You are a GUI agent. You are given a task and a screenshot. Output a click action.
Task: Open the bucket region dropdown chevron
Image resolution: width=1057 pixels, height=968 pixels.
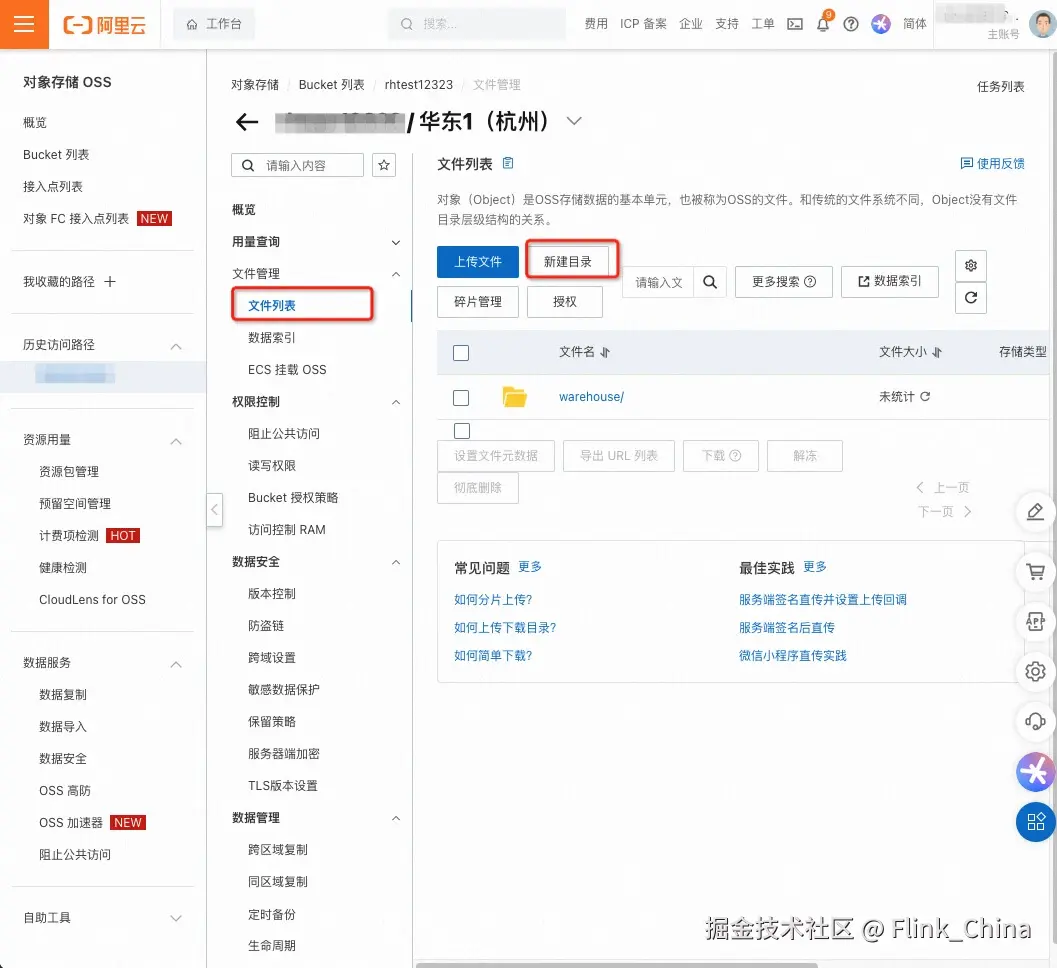[574, 121]
